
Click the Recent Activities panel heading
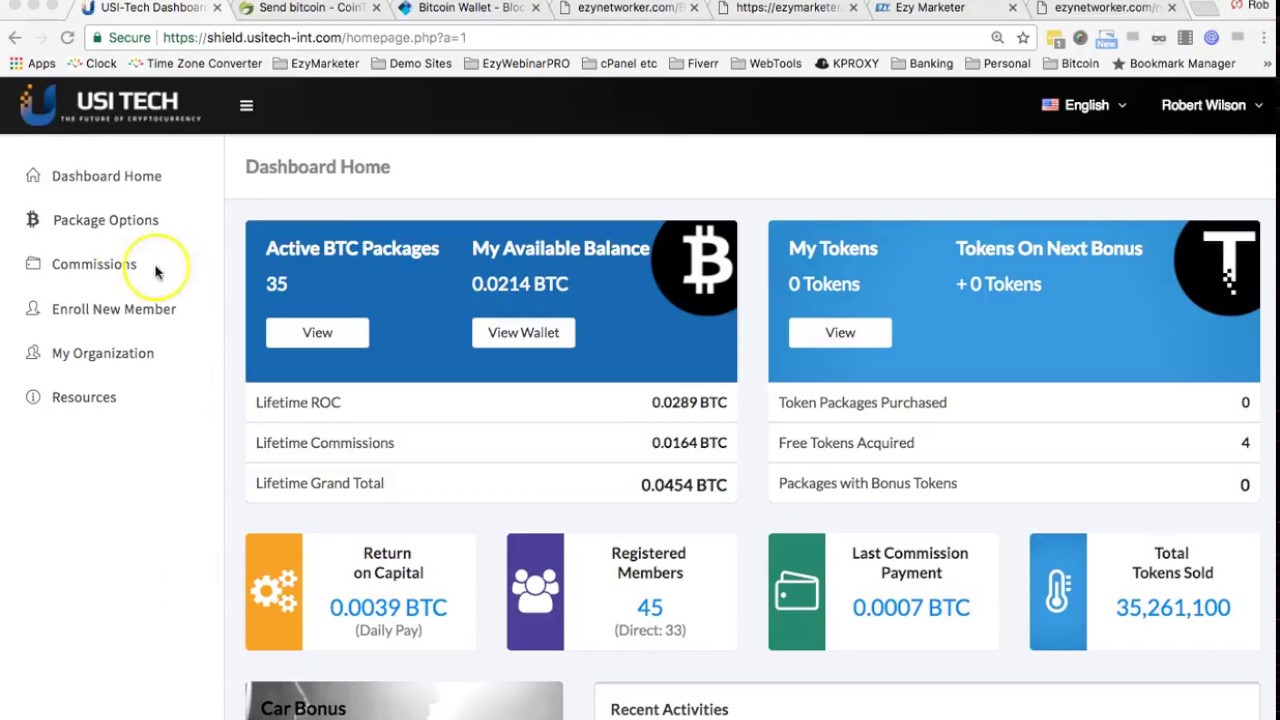(x=669, y=709)
